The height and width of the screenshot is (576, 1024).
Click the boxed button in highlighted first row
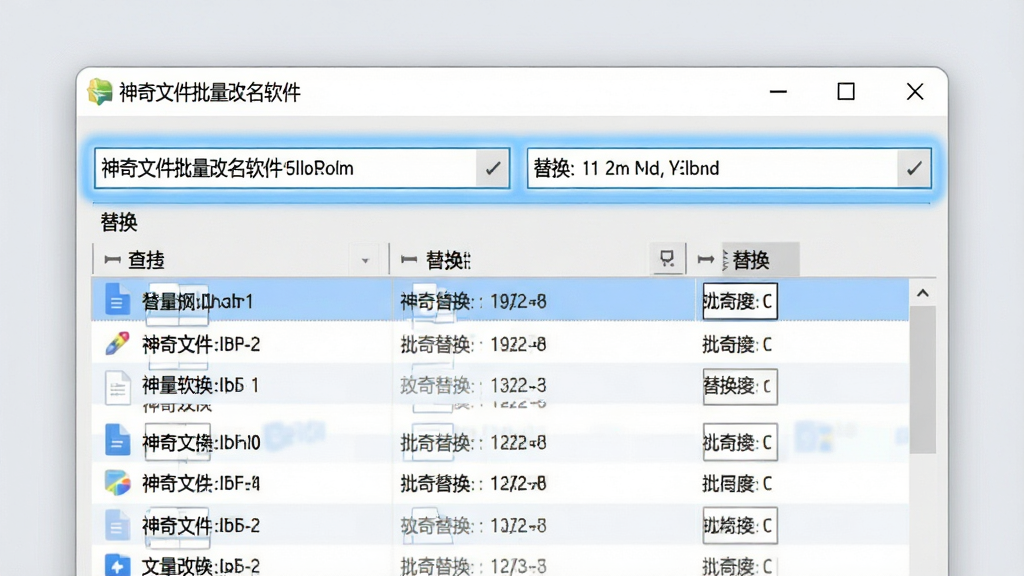coord(740,301)
